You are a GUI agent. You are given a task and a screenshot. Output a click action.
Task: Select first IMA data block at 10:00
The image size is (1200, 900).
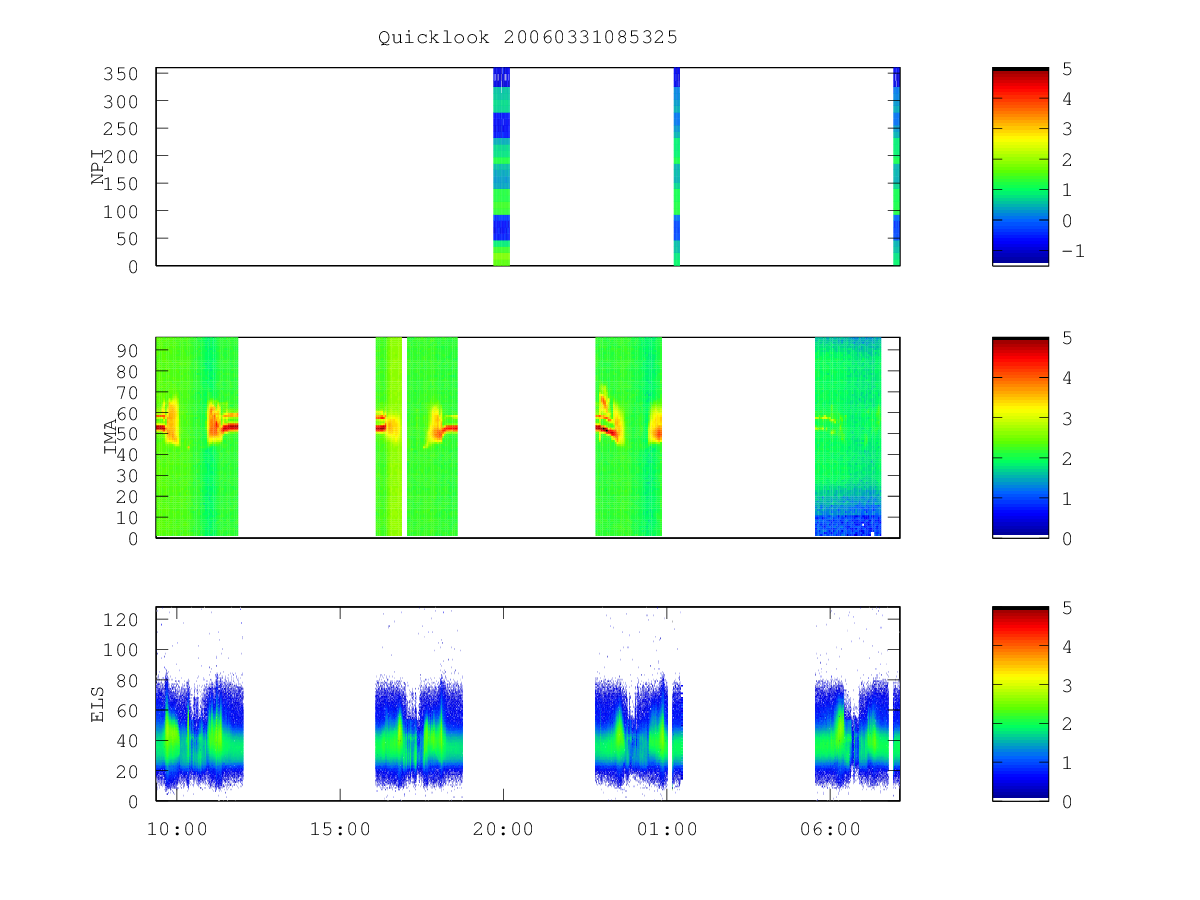click(x=197, y=437)
